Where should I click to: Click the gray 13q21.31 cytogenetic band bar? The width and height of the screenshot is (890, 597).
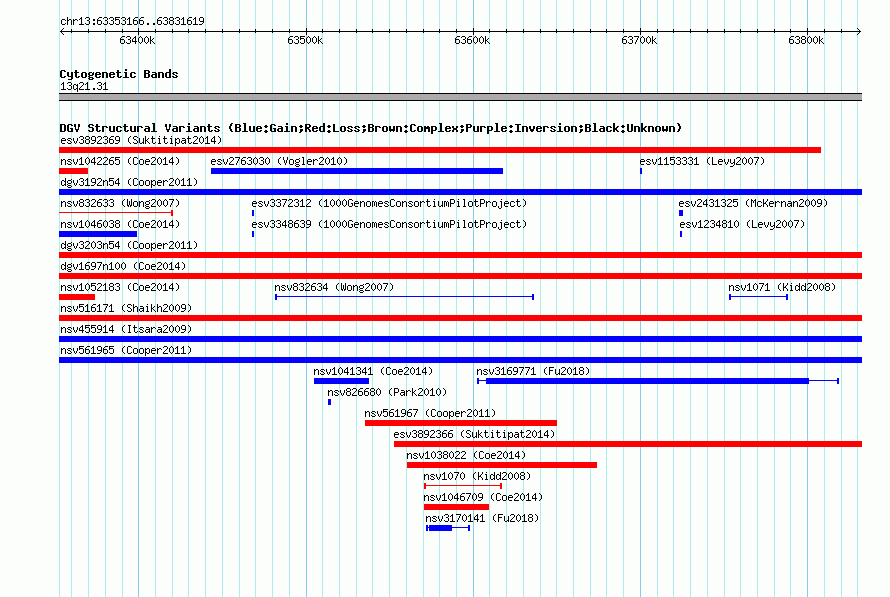460,97
